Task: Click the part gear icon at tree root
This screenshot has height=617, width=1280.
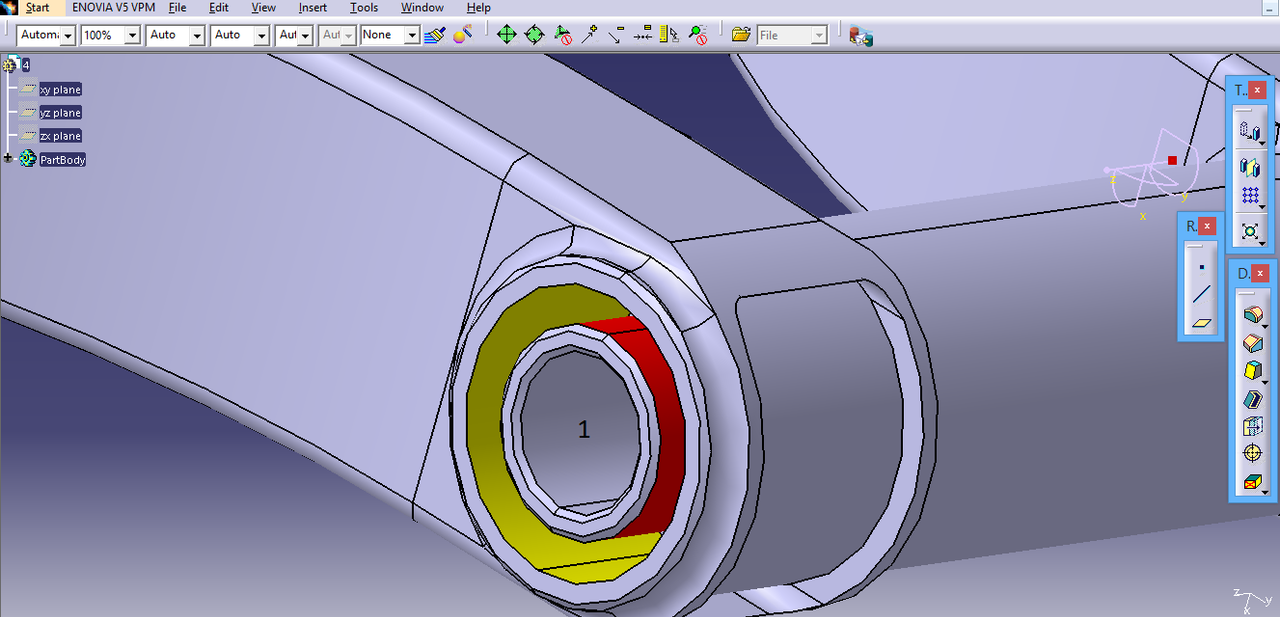Action: 11,65
